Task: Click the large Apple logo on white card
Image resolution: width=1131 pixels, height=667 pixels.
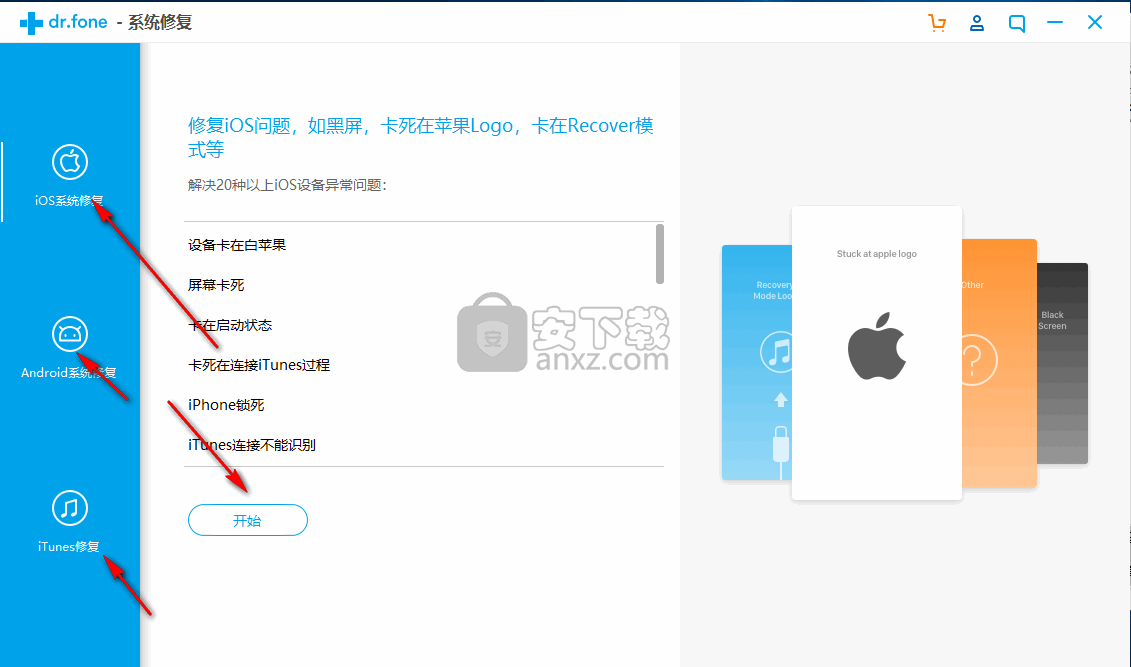Action: (876, 346)
